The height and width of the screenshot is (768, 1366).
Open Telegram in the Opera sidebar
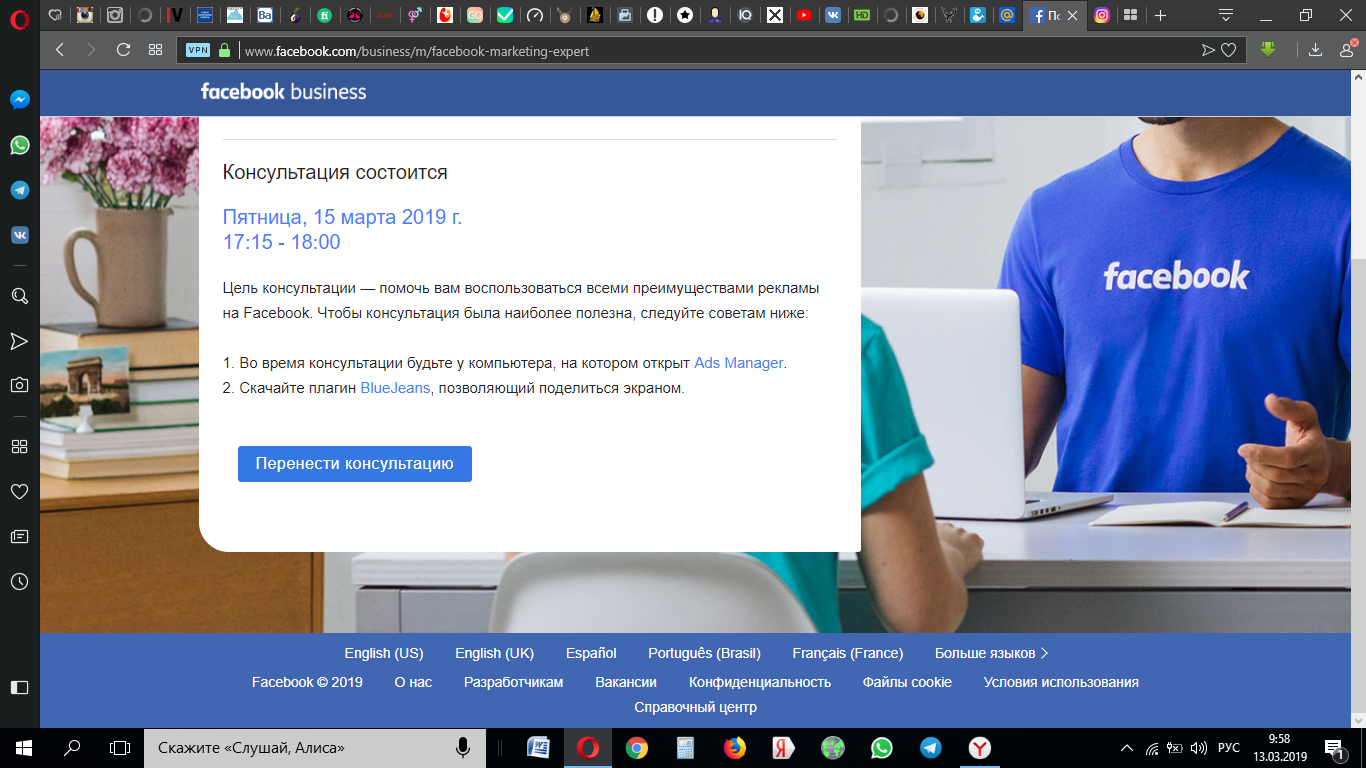coord(19,190)
